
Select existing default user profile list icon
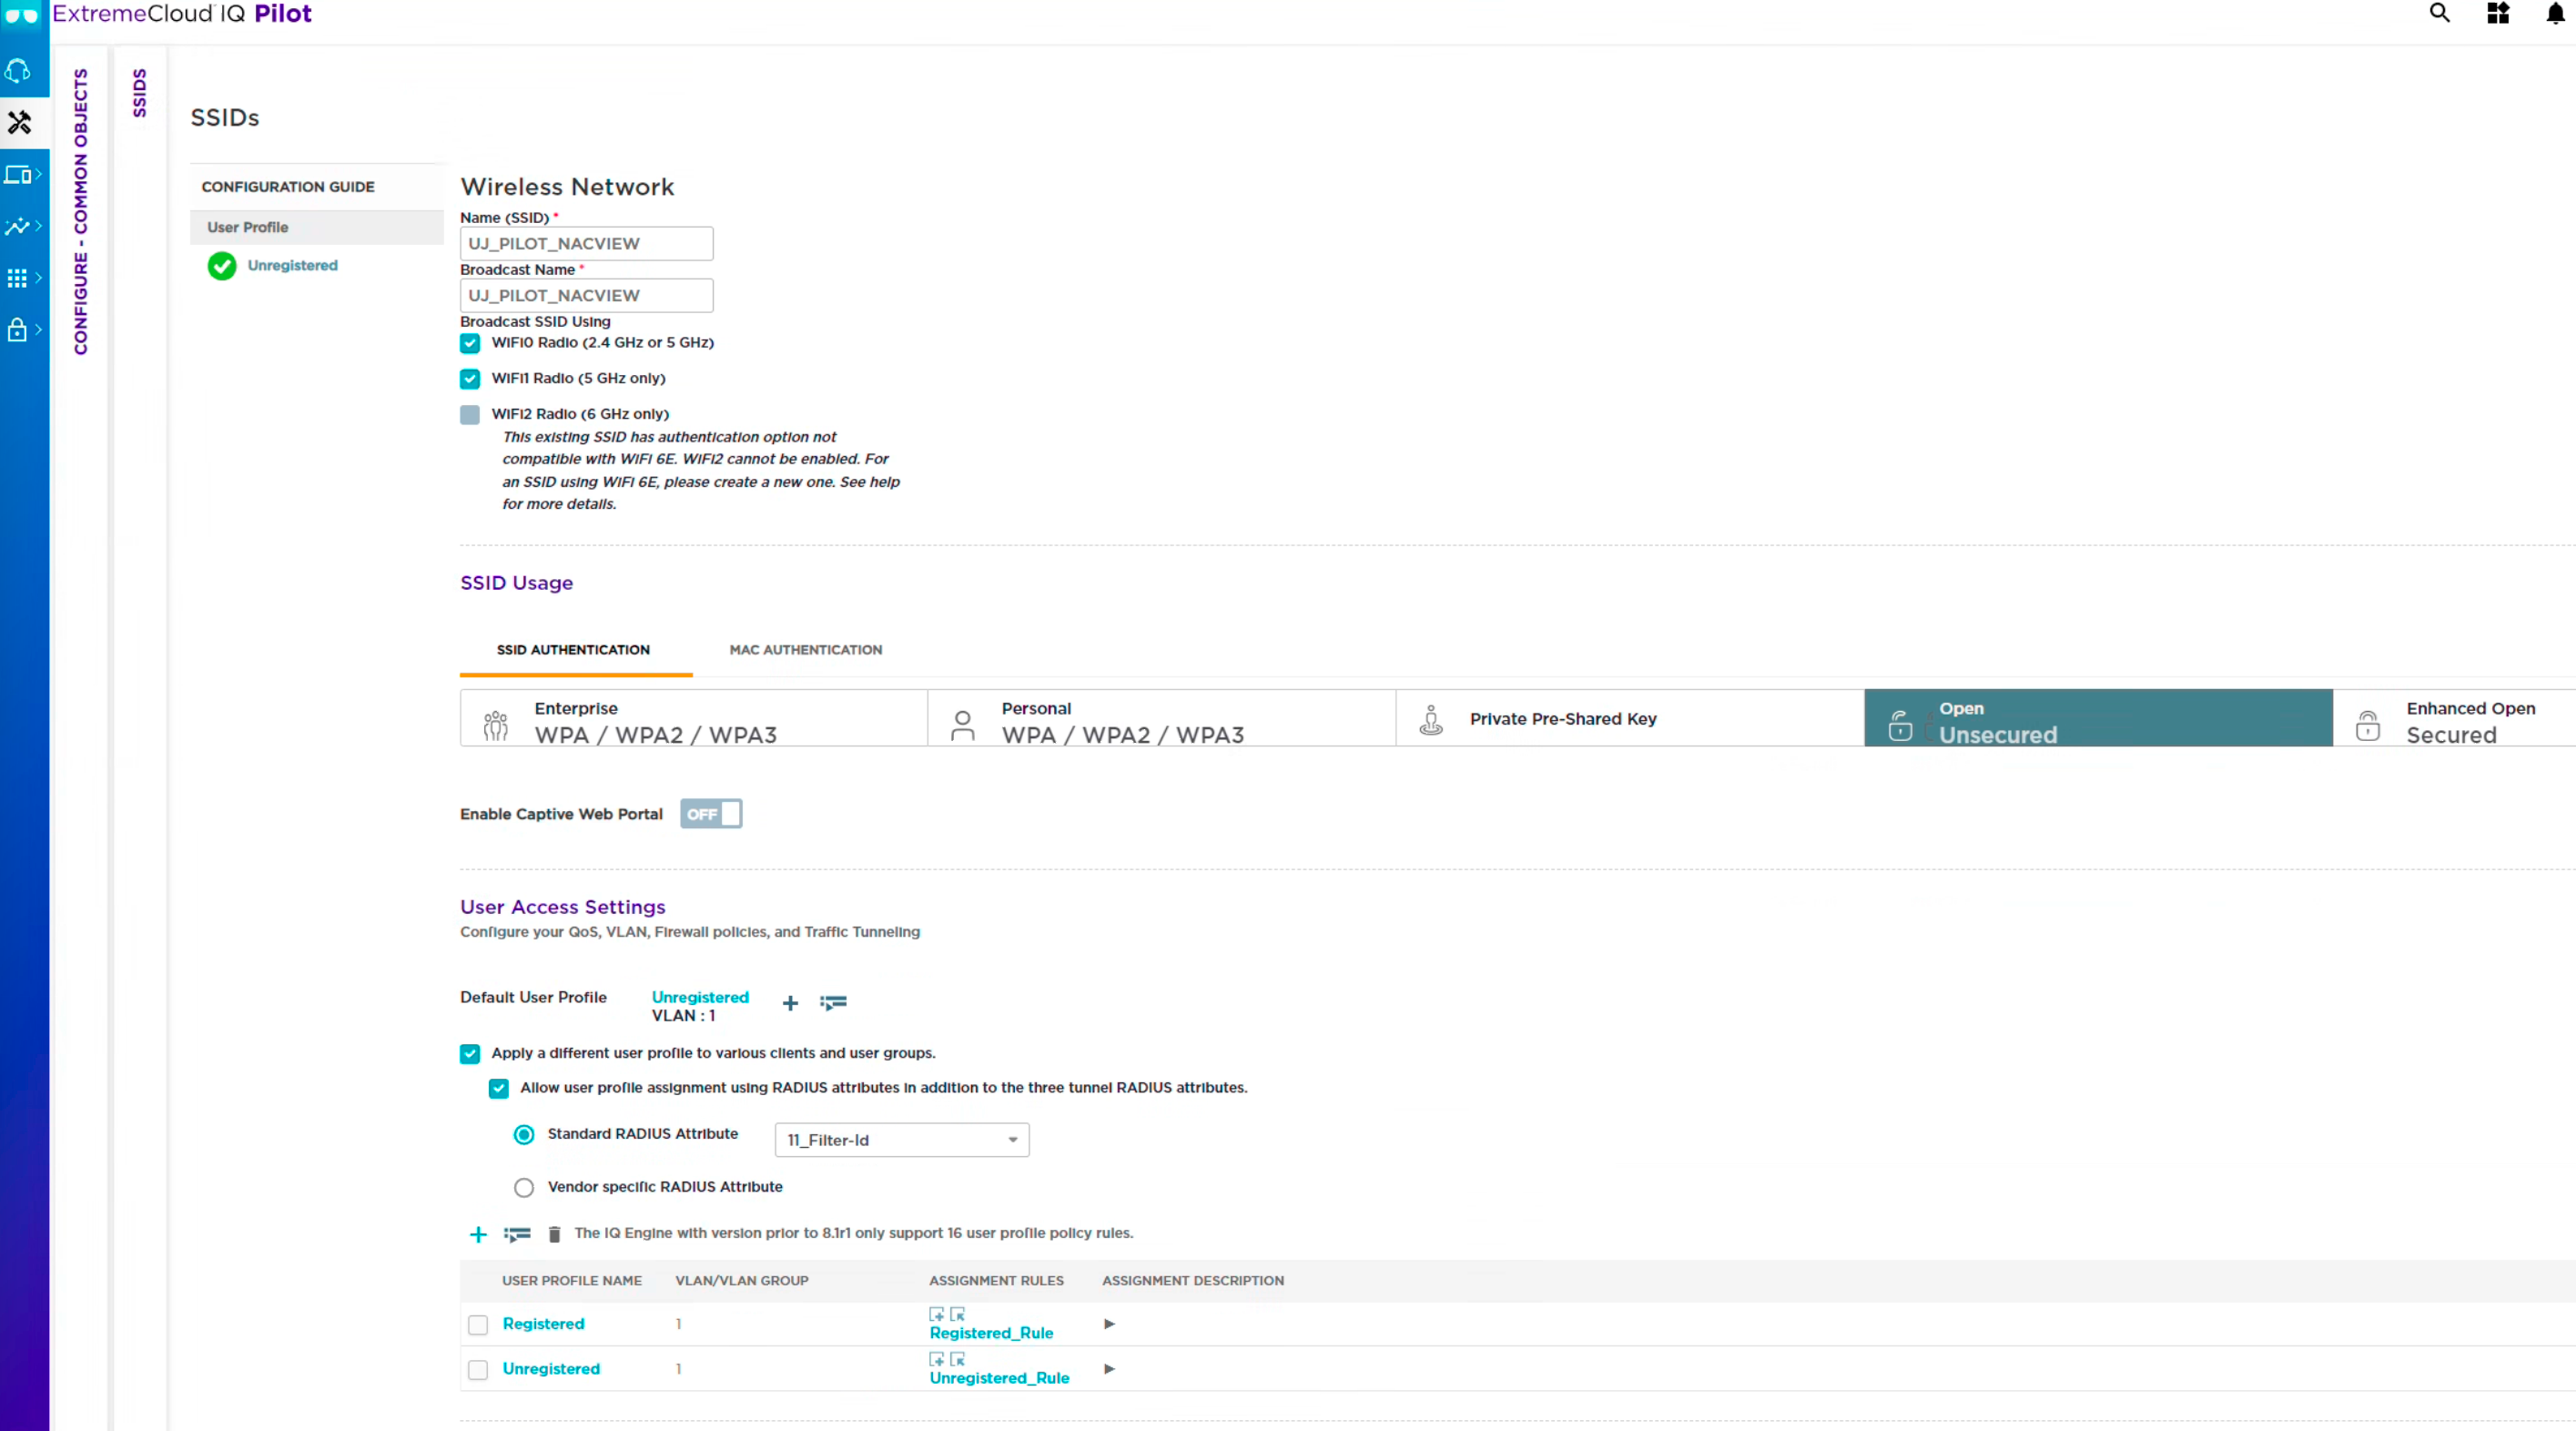coord(833,1002)
